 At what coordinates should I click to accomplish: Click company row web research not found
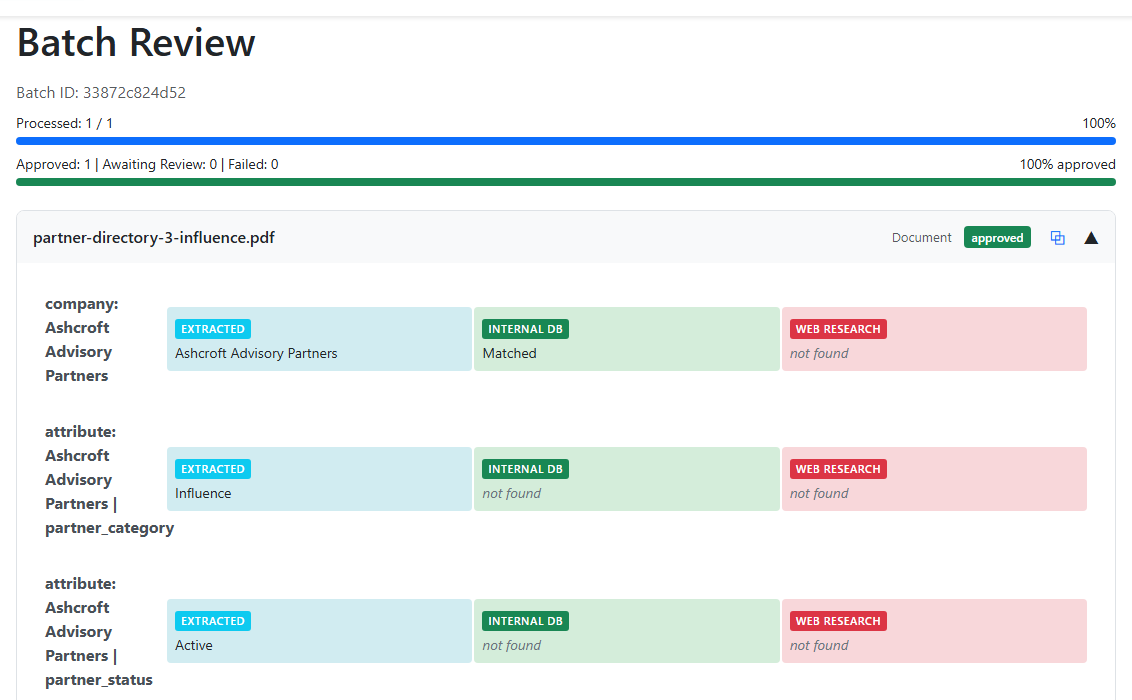[x=819, y=354]
